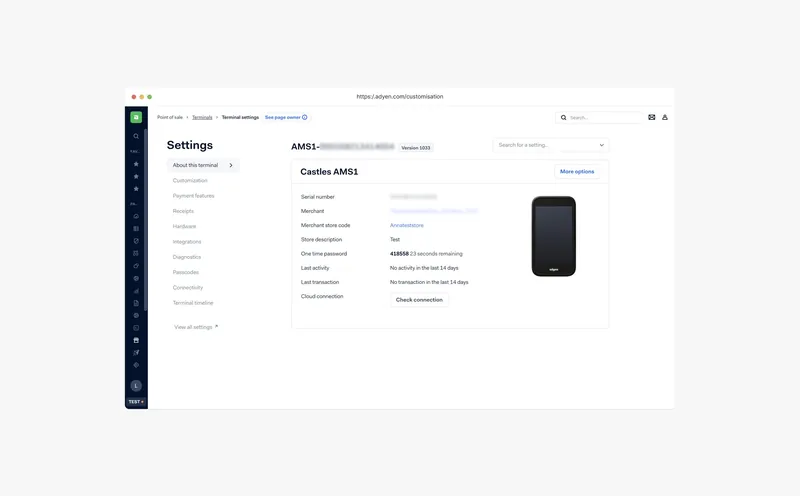Focus the top Search input field

click(599, 117)
